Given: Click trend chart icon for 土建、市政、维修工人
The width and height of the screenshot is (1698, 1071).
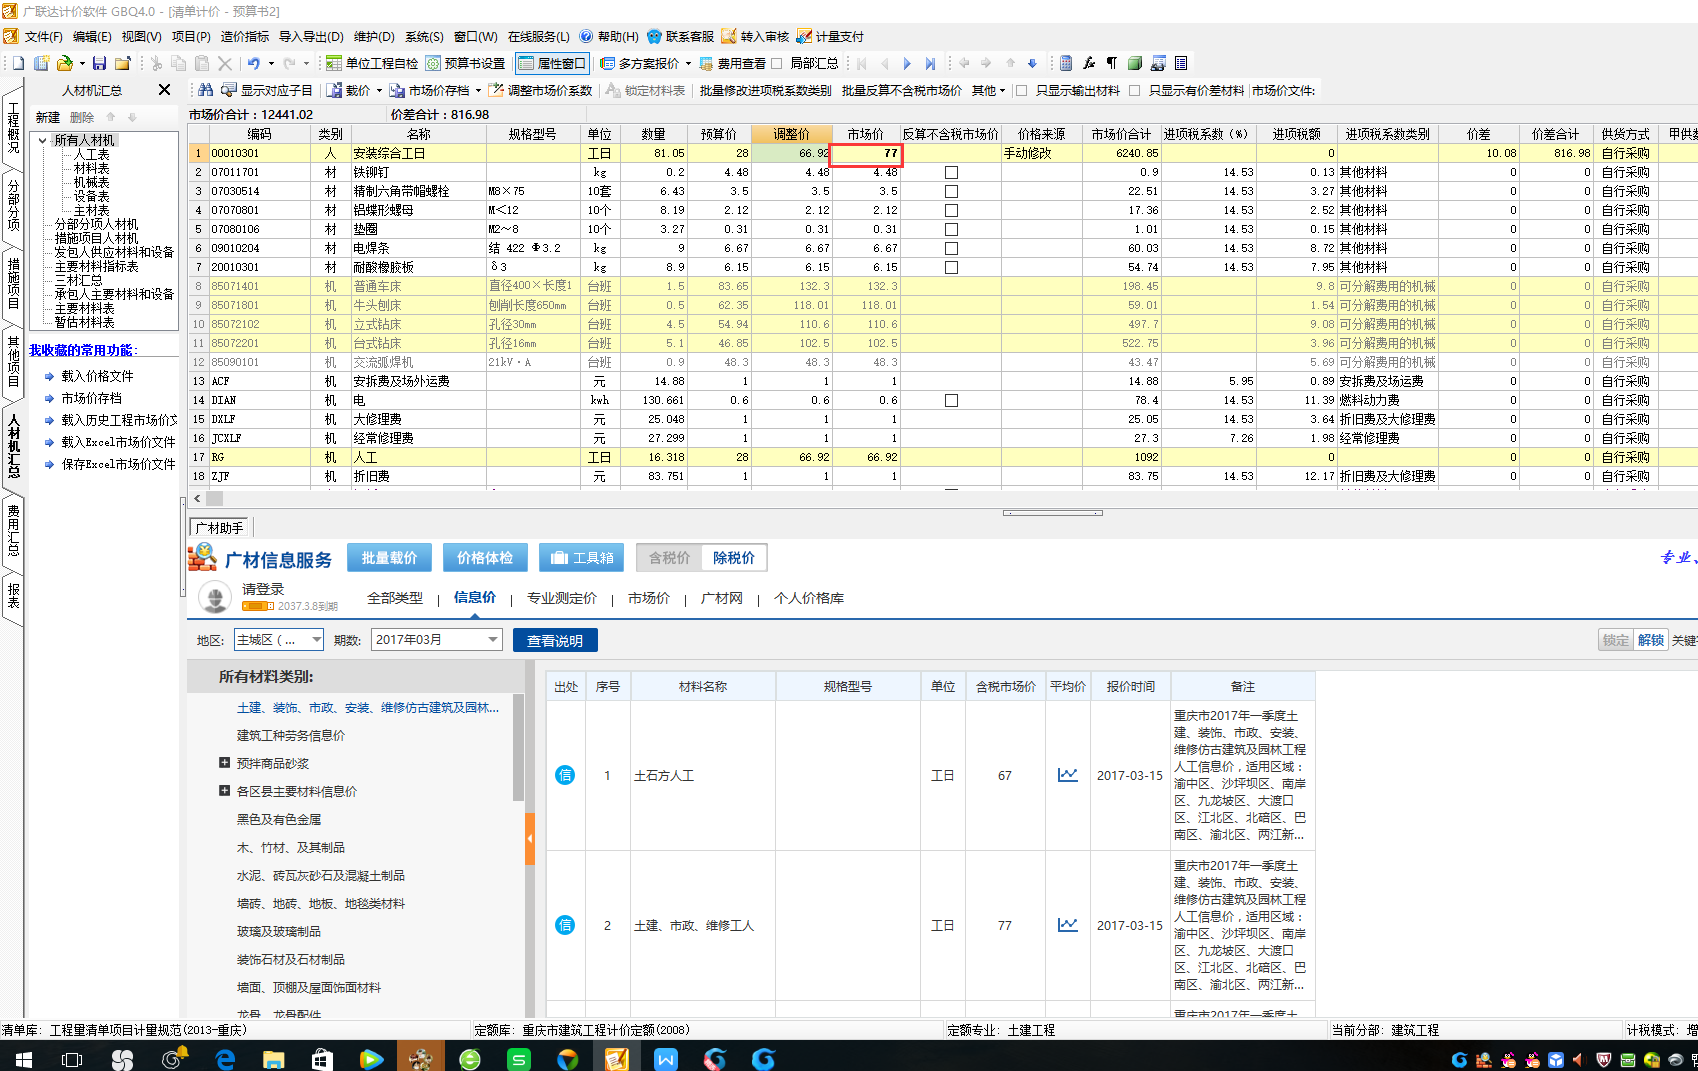Looking at the screenshot, I should click(x=1068, y=925).
